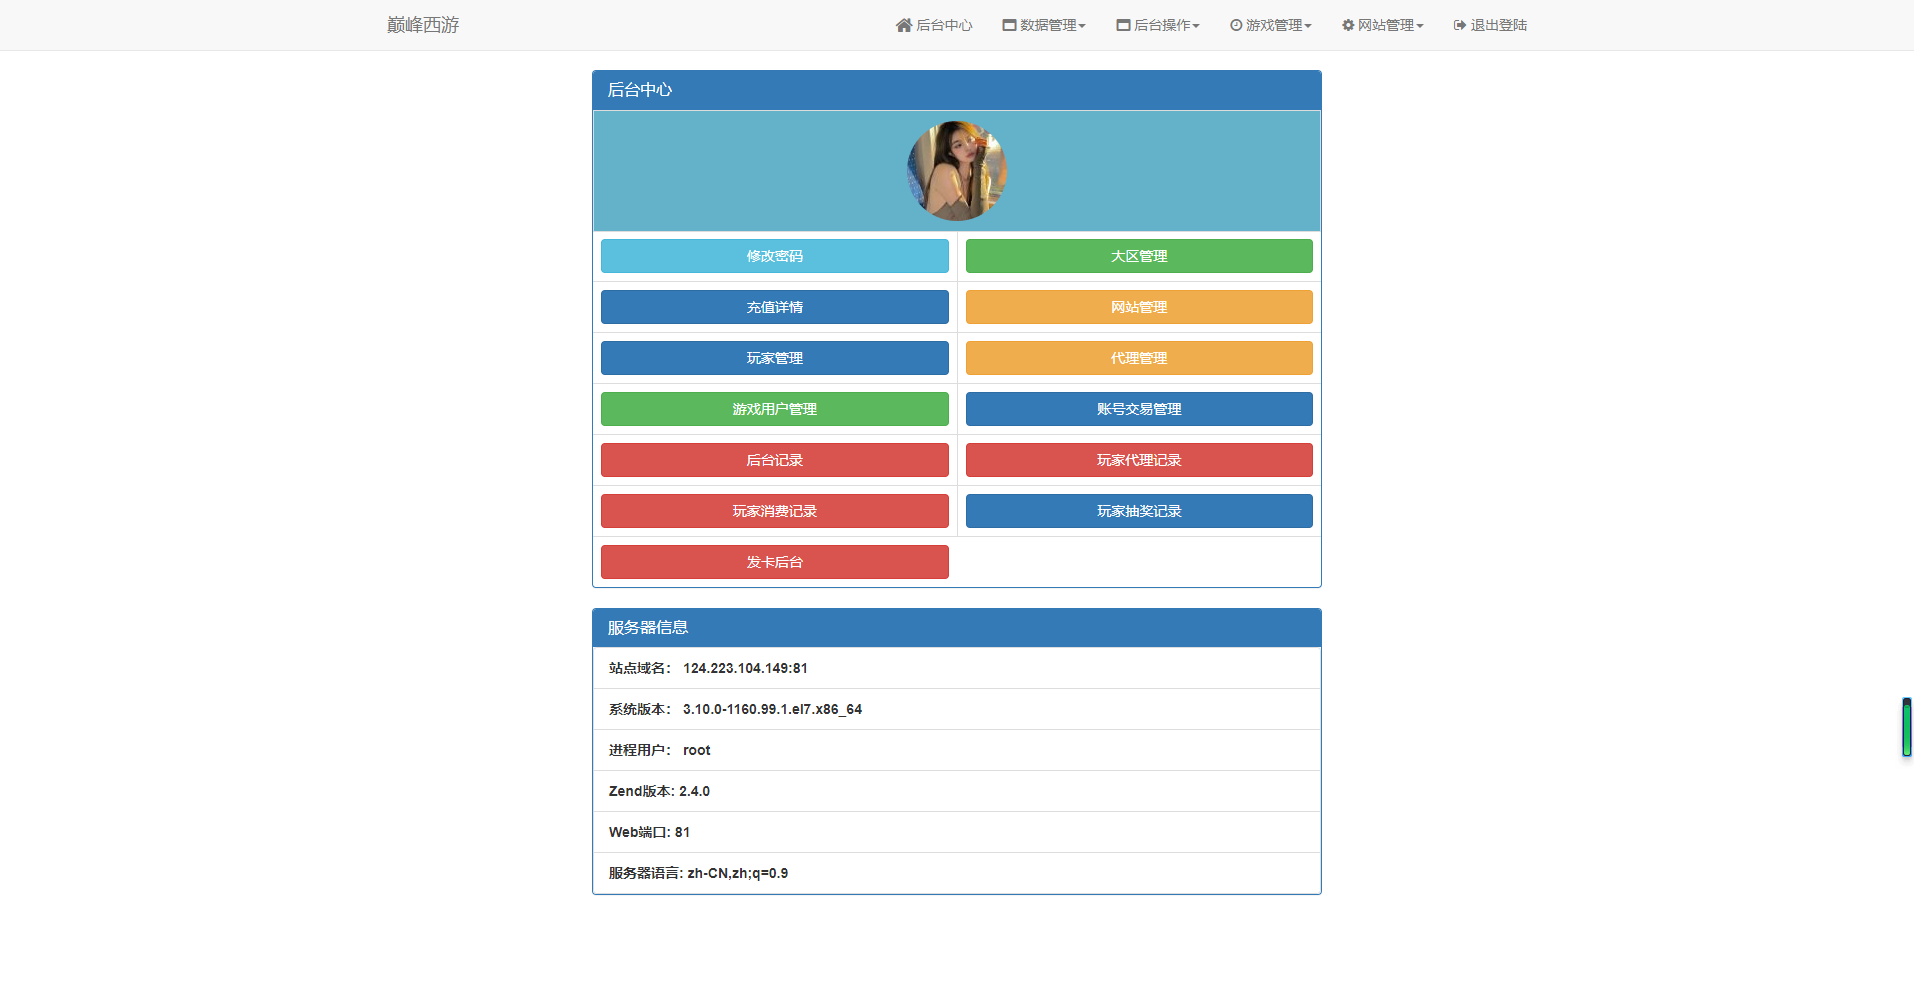The width and height of the screenshot is (1914, 1007).
Task: Click the 玩家消费记录 button
Action: point(775,511)
